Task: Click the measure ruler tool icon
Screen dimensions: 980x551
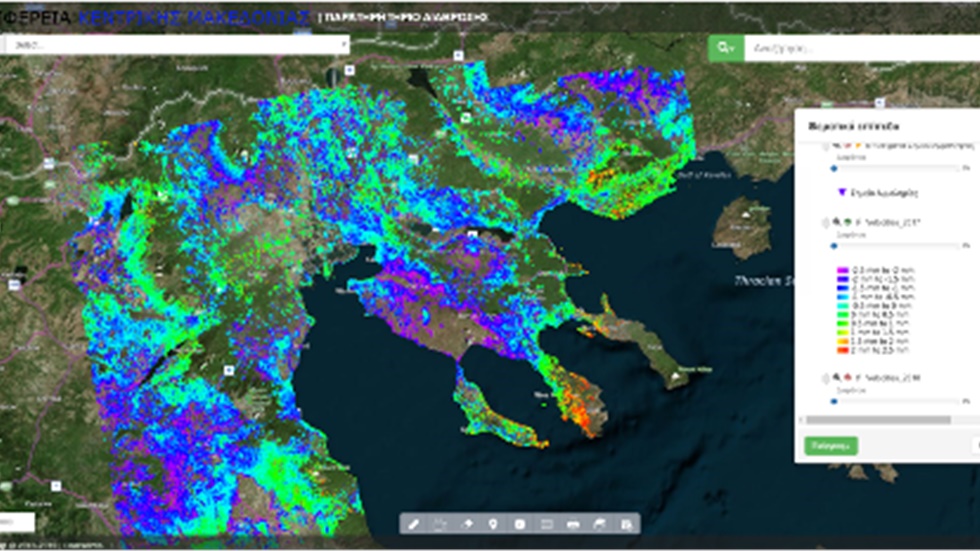Action: point(546,524)
